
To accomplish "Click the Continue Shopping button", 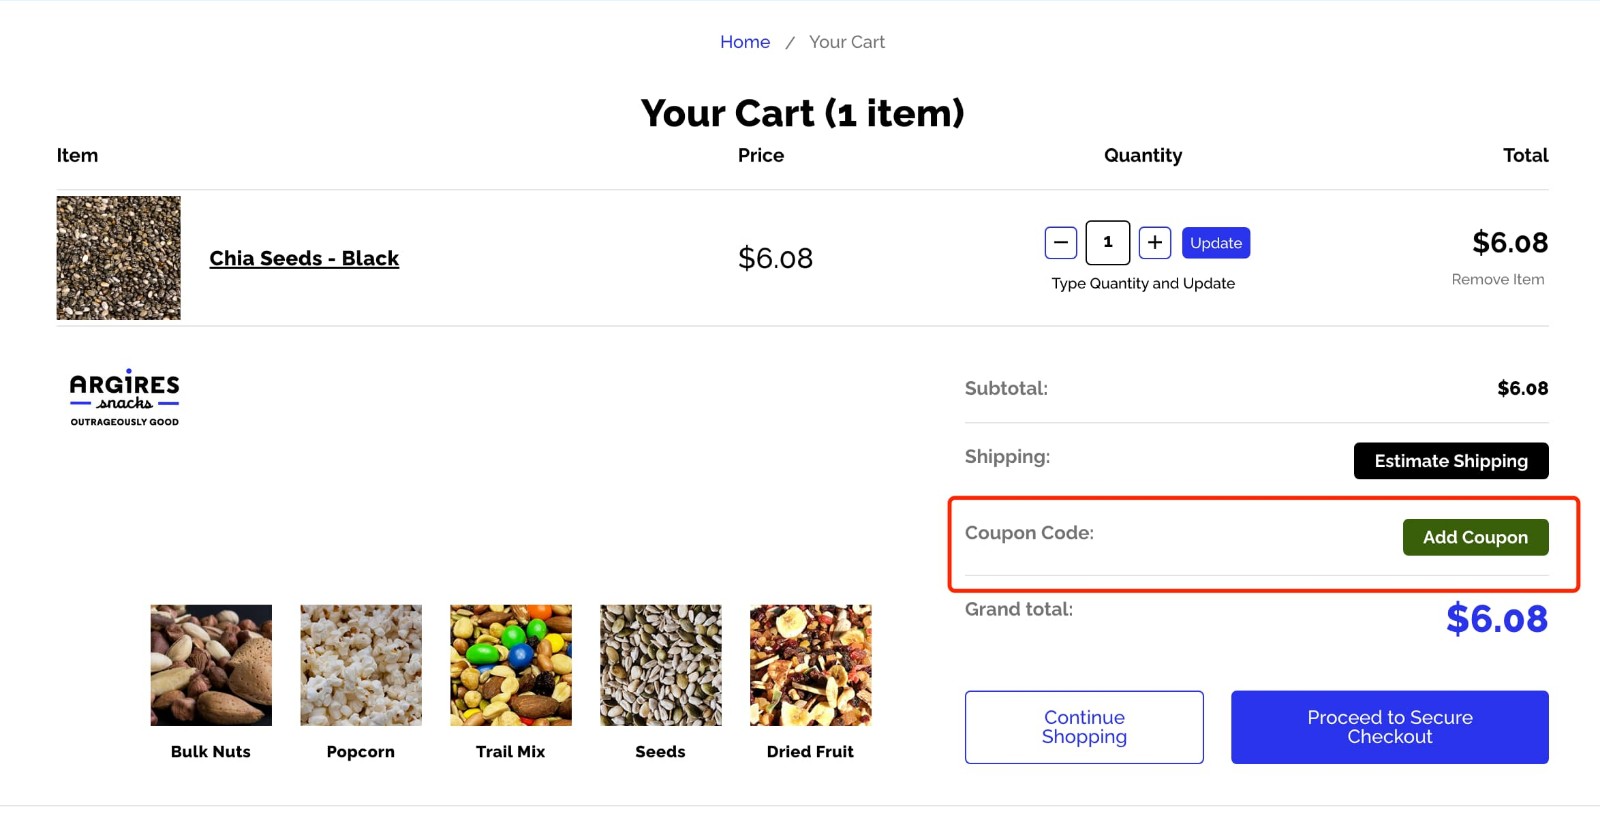I will coord(1083,726).
